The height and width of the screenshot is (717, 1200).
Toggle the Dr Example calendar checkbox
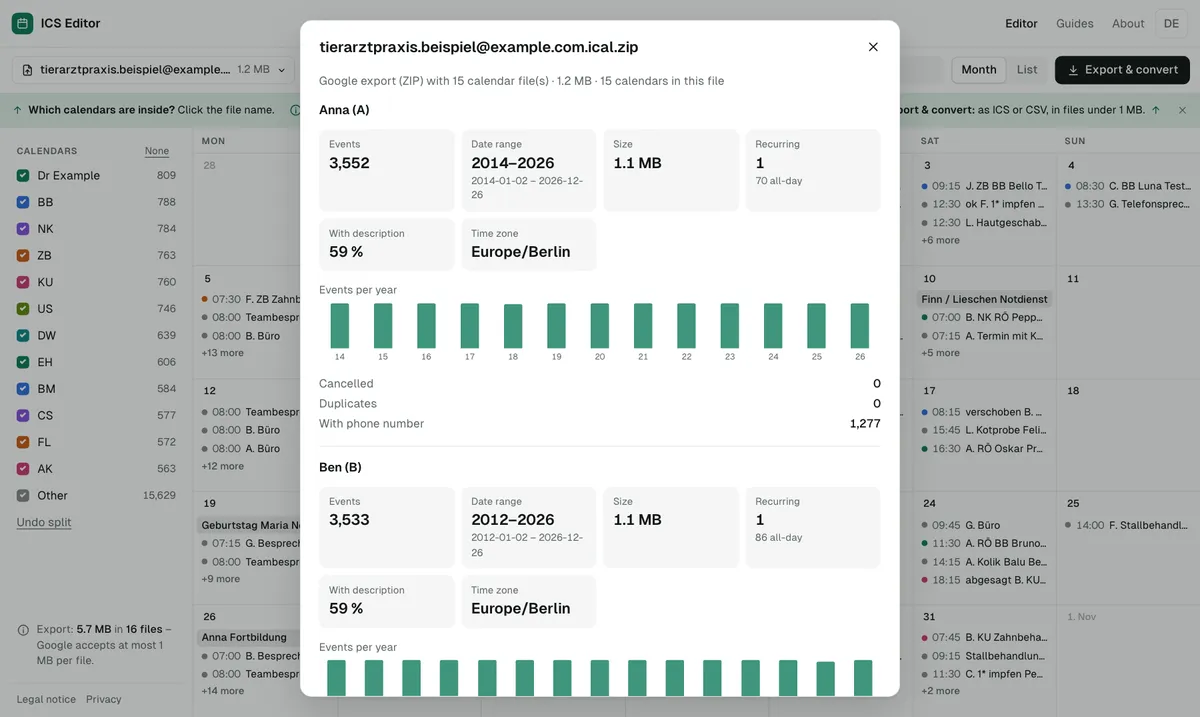click(x=23, y=175)
